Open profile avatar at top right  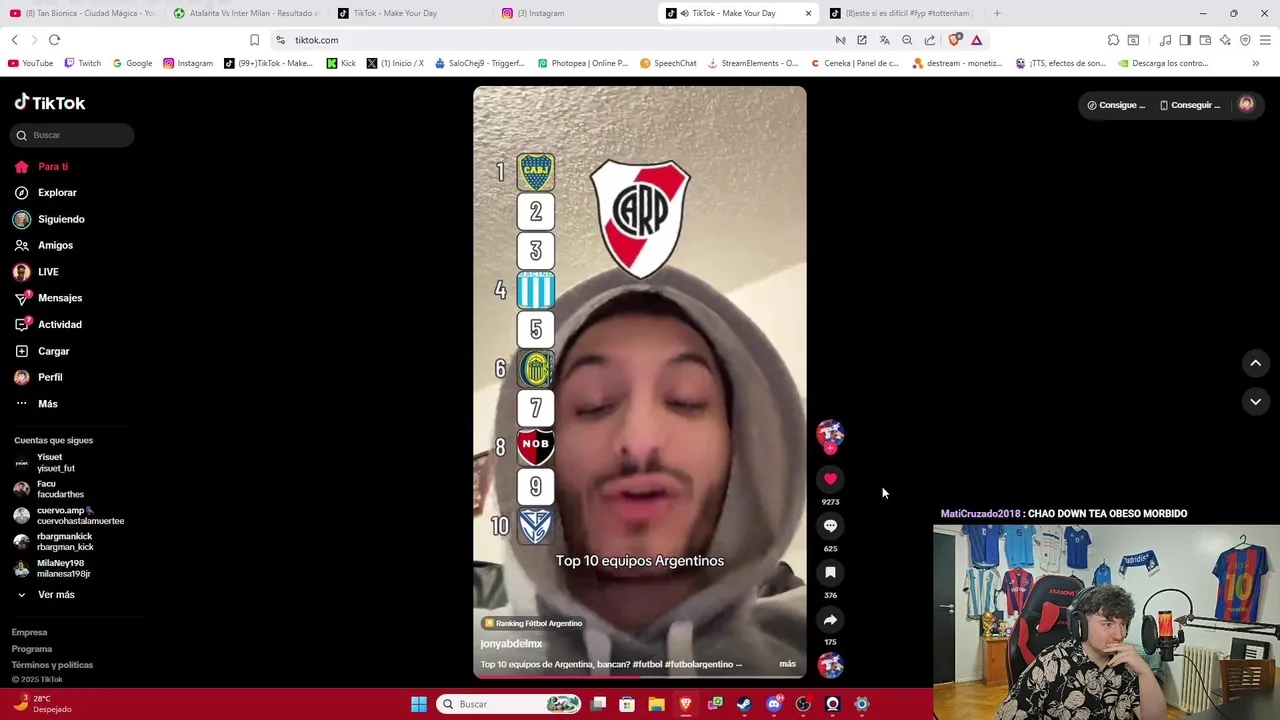coord(1246,104)
